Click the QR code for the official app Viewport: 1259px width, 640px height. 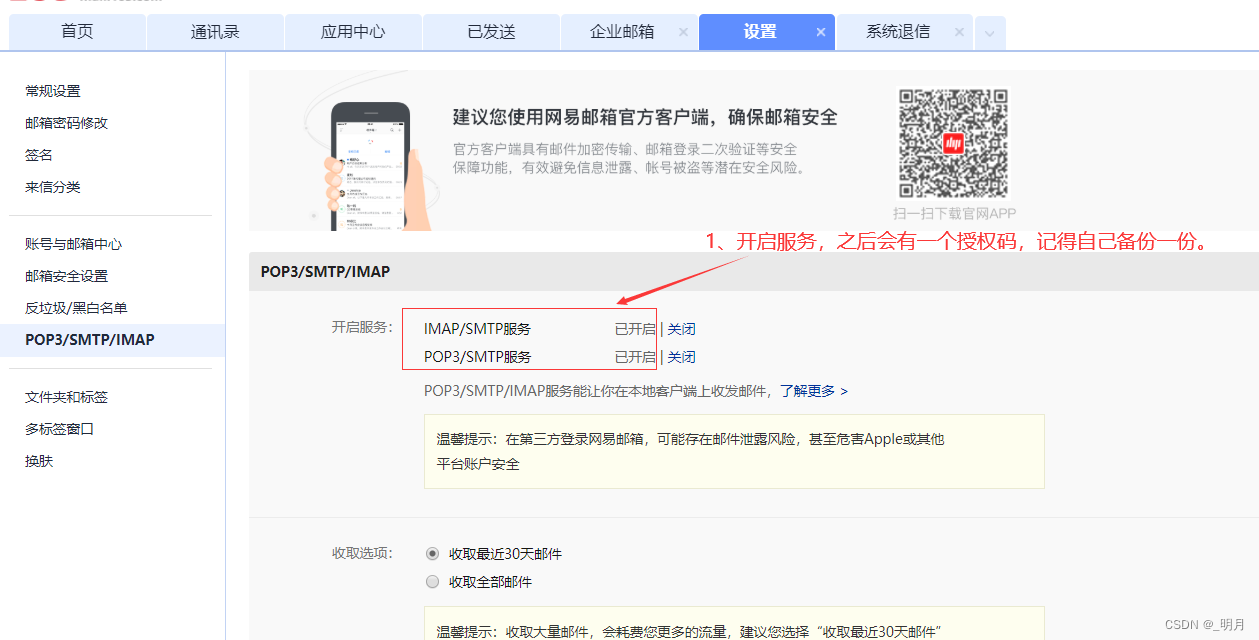(x=953, y=144)
